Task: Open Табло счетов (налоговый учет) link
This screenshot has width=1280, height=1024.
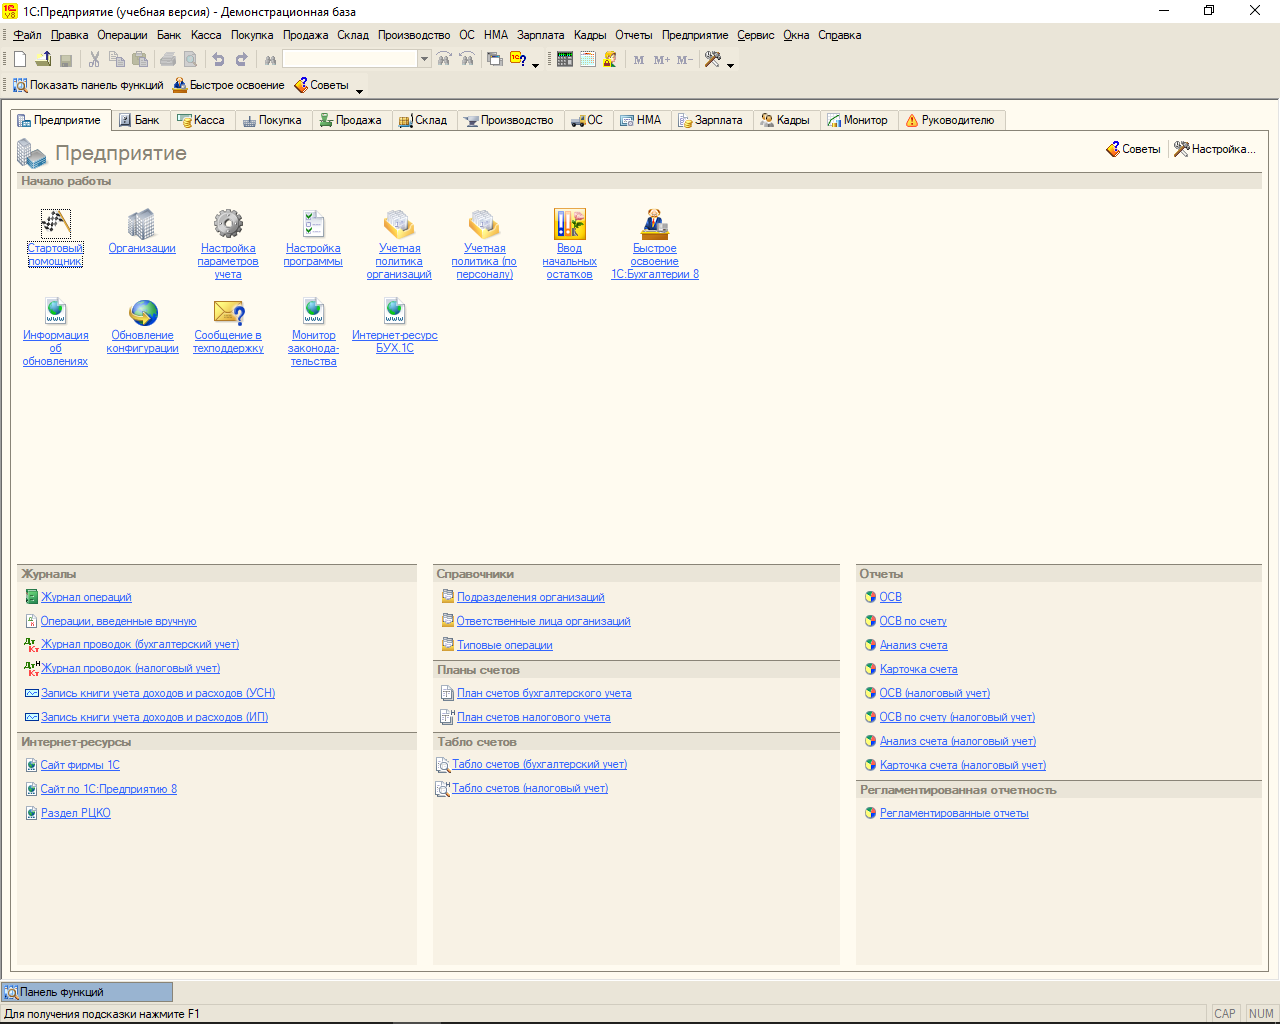Action: (x=530, y=788)
